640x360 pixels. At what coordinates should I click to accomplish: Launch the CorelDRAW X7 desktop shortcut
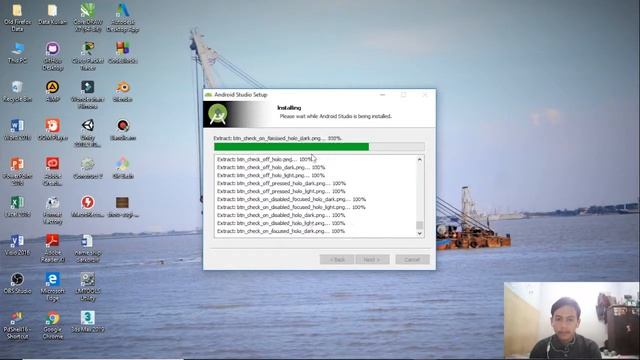tap(88, 18)
